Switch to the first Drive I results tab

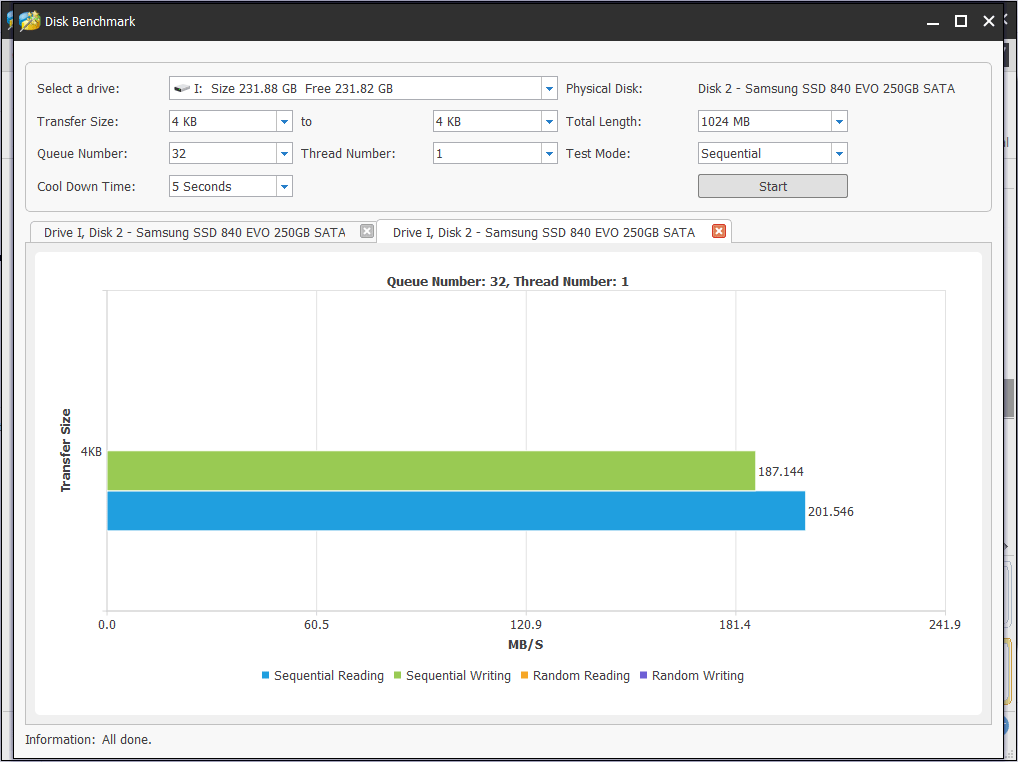194,232
